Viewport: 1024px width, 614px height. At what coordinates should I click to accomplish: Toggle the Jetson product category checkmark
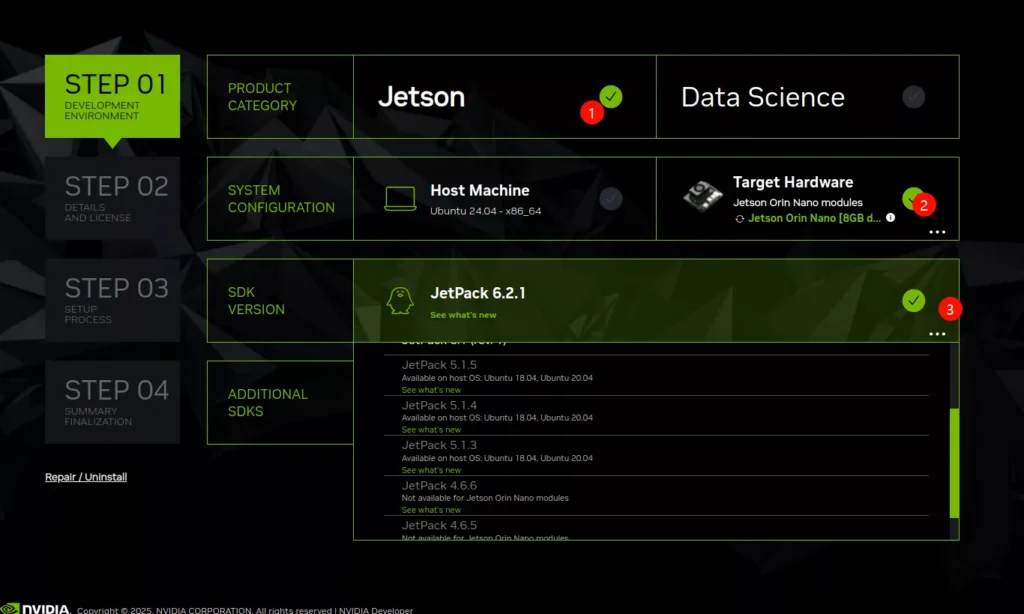tap(611, 96)
